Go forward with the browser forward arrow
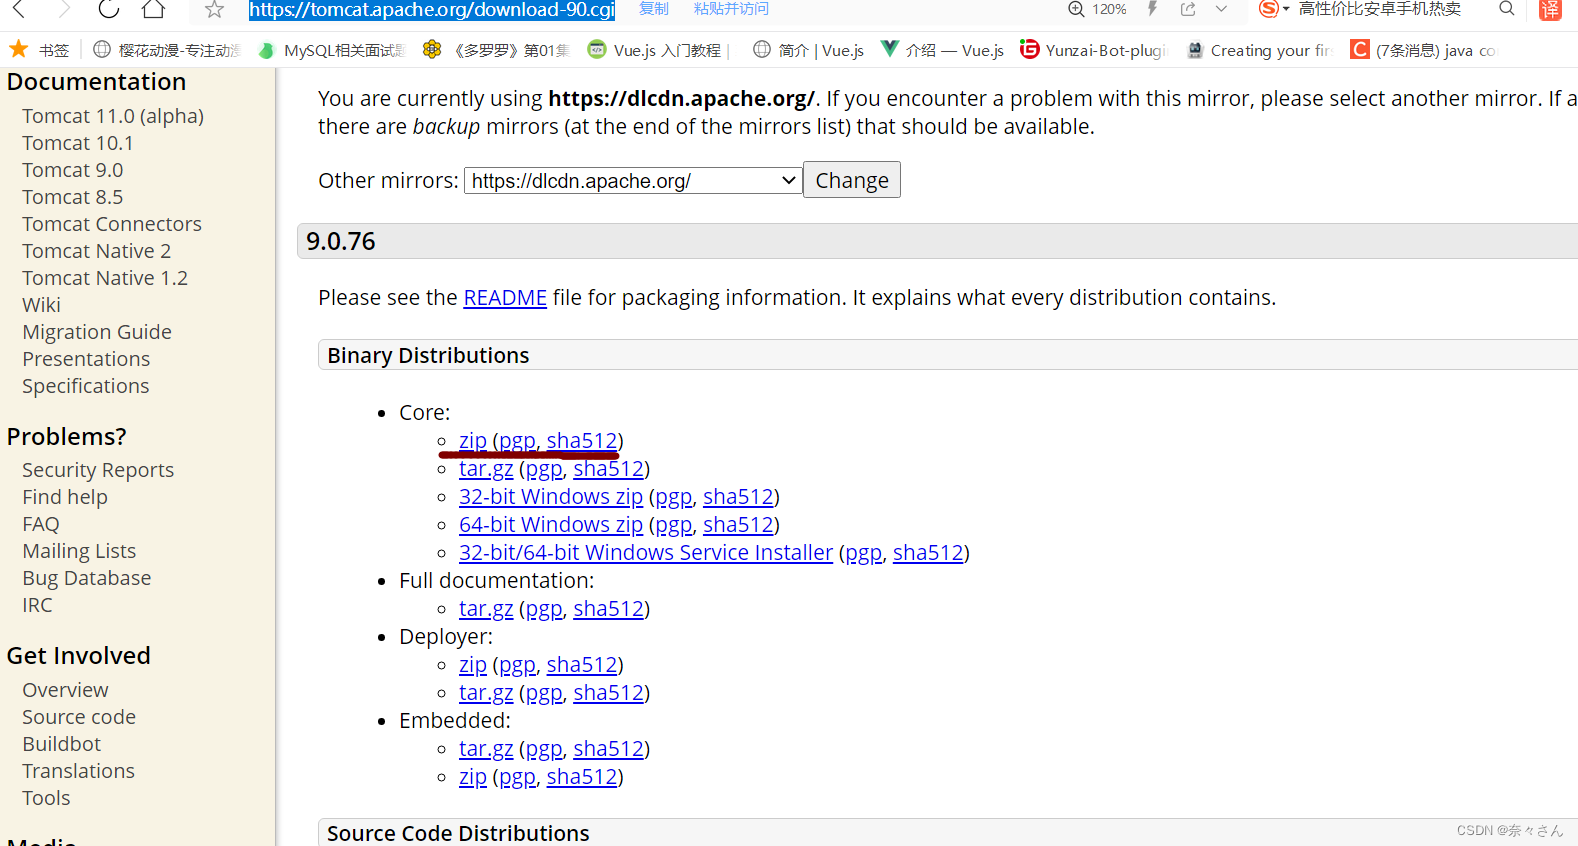1578x846 pixels. [x=64, y=9]
